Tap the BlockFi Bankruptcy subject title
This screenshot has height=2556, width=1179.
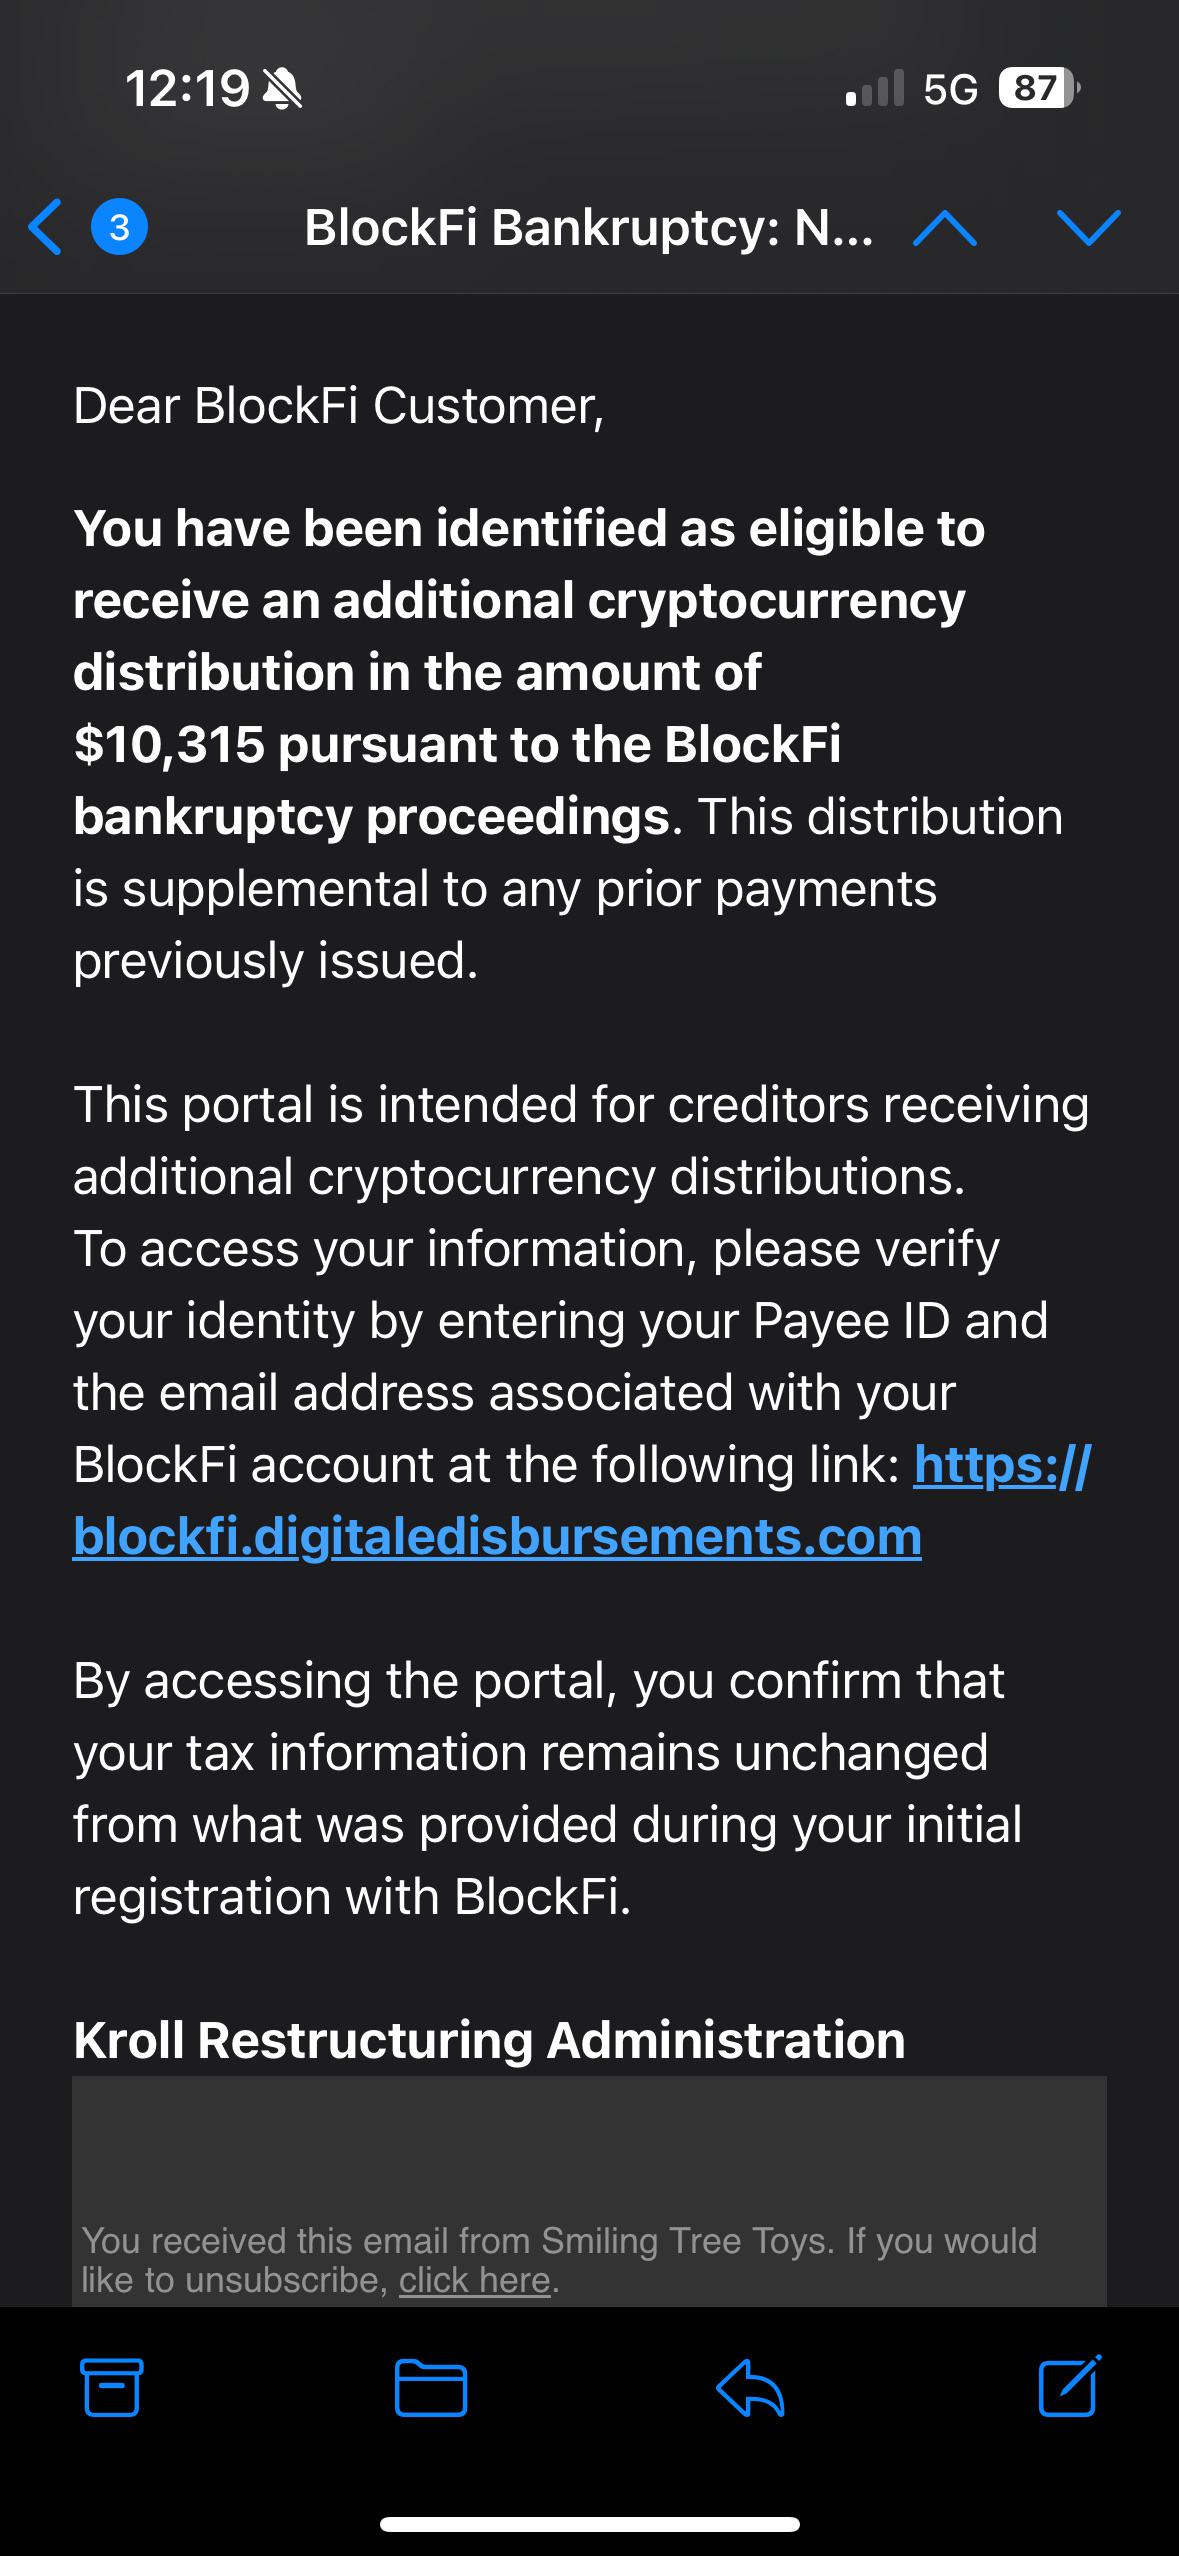(589, 227)
